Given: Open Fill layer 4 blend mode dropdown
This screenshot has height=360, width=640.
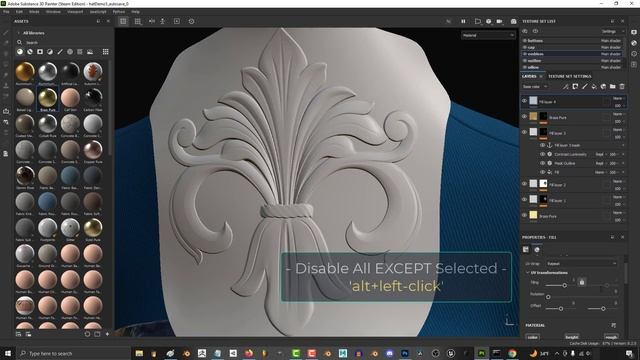Looking at the screenshot, I should click(618, 98).
